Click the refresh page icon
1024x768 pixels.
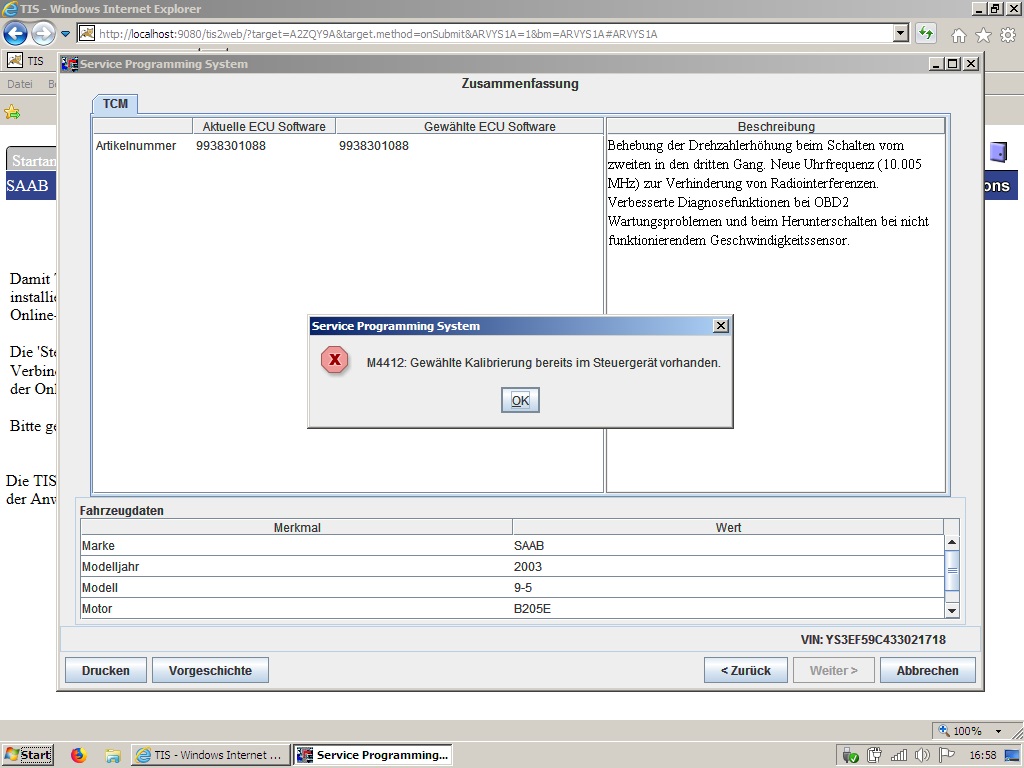(926, 33)
